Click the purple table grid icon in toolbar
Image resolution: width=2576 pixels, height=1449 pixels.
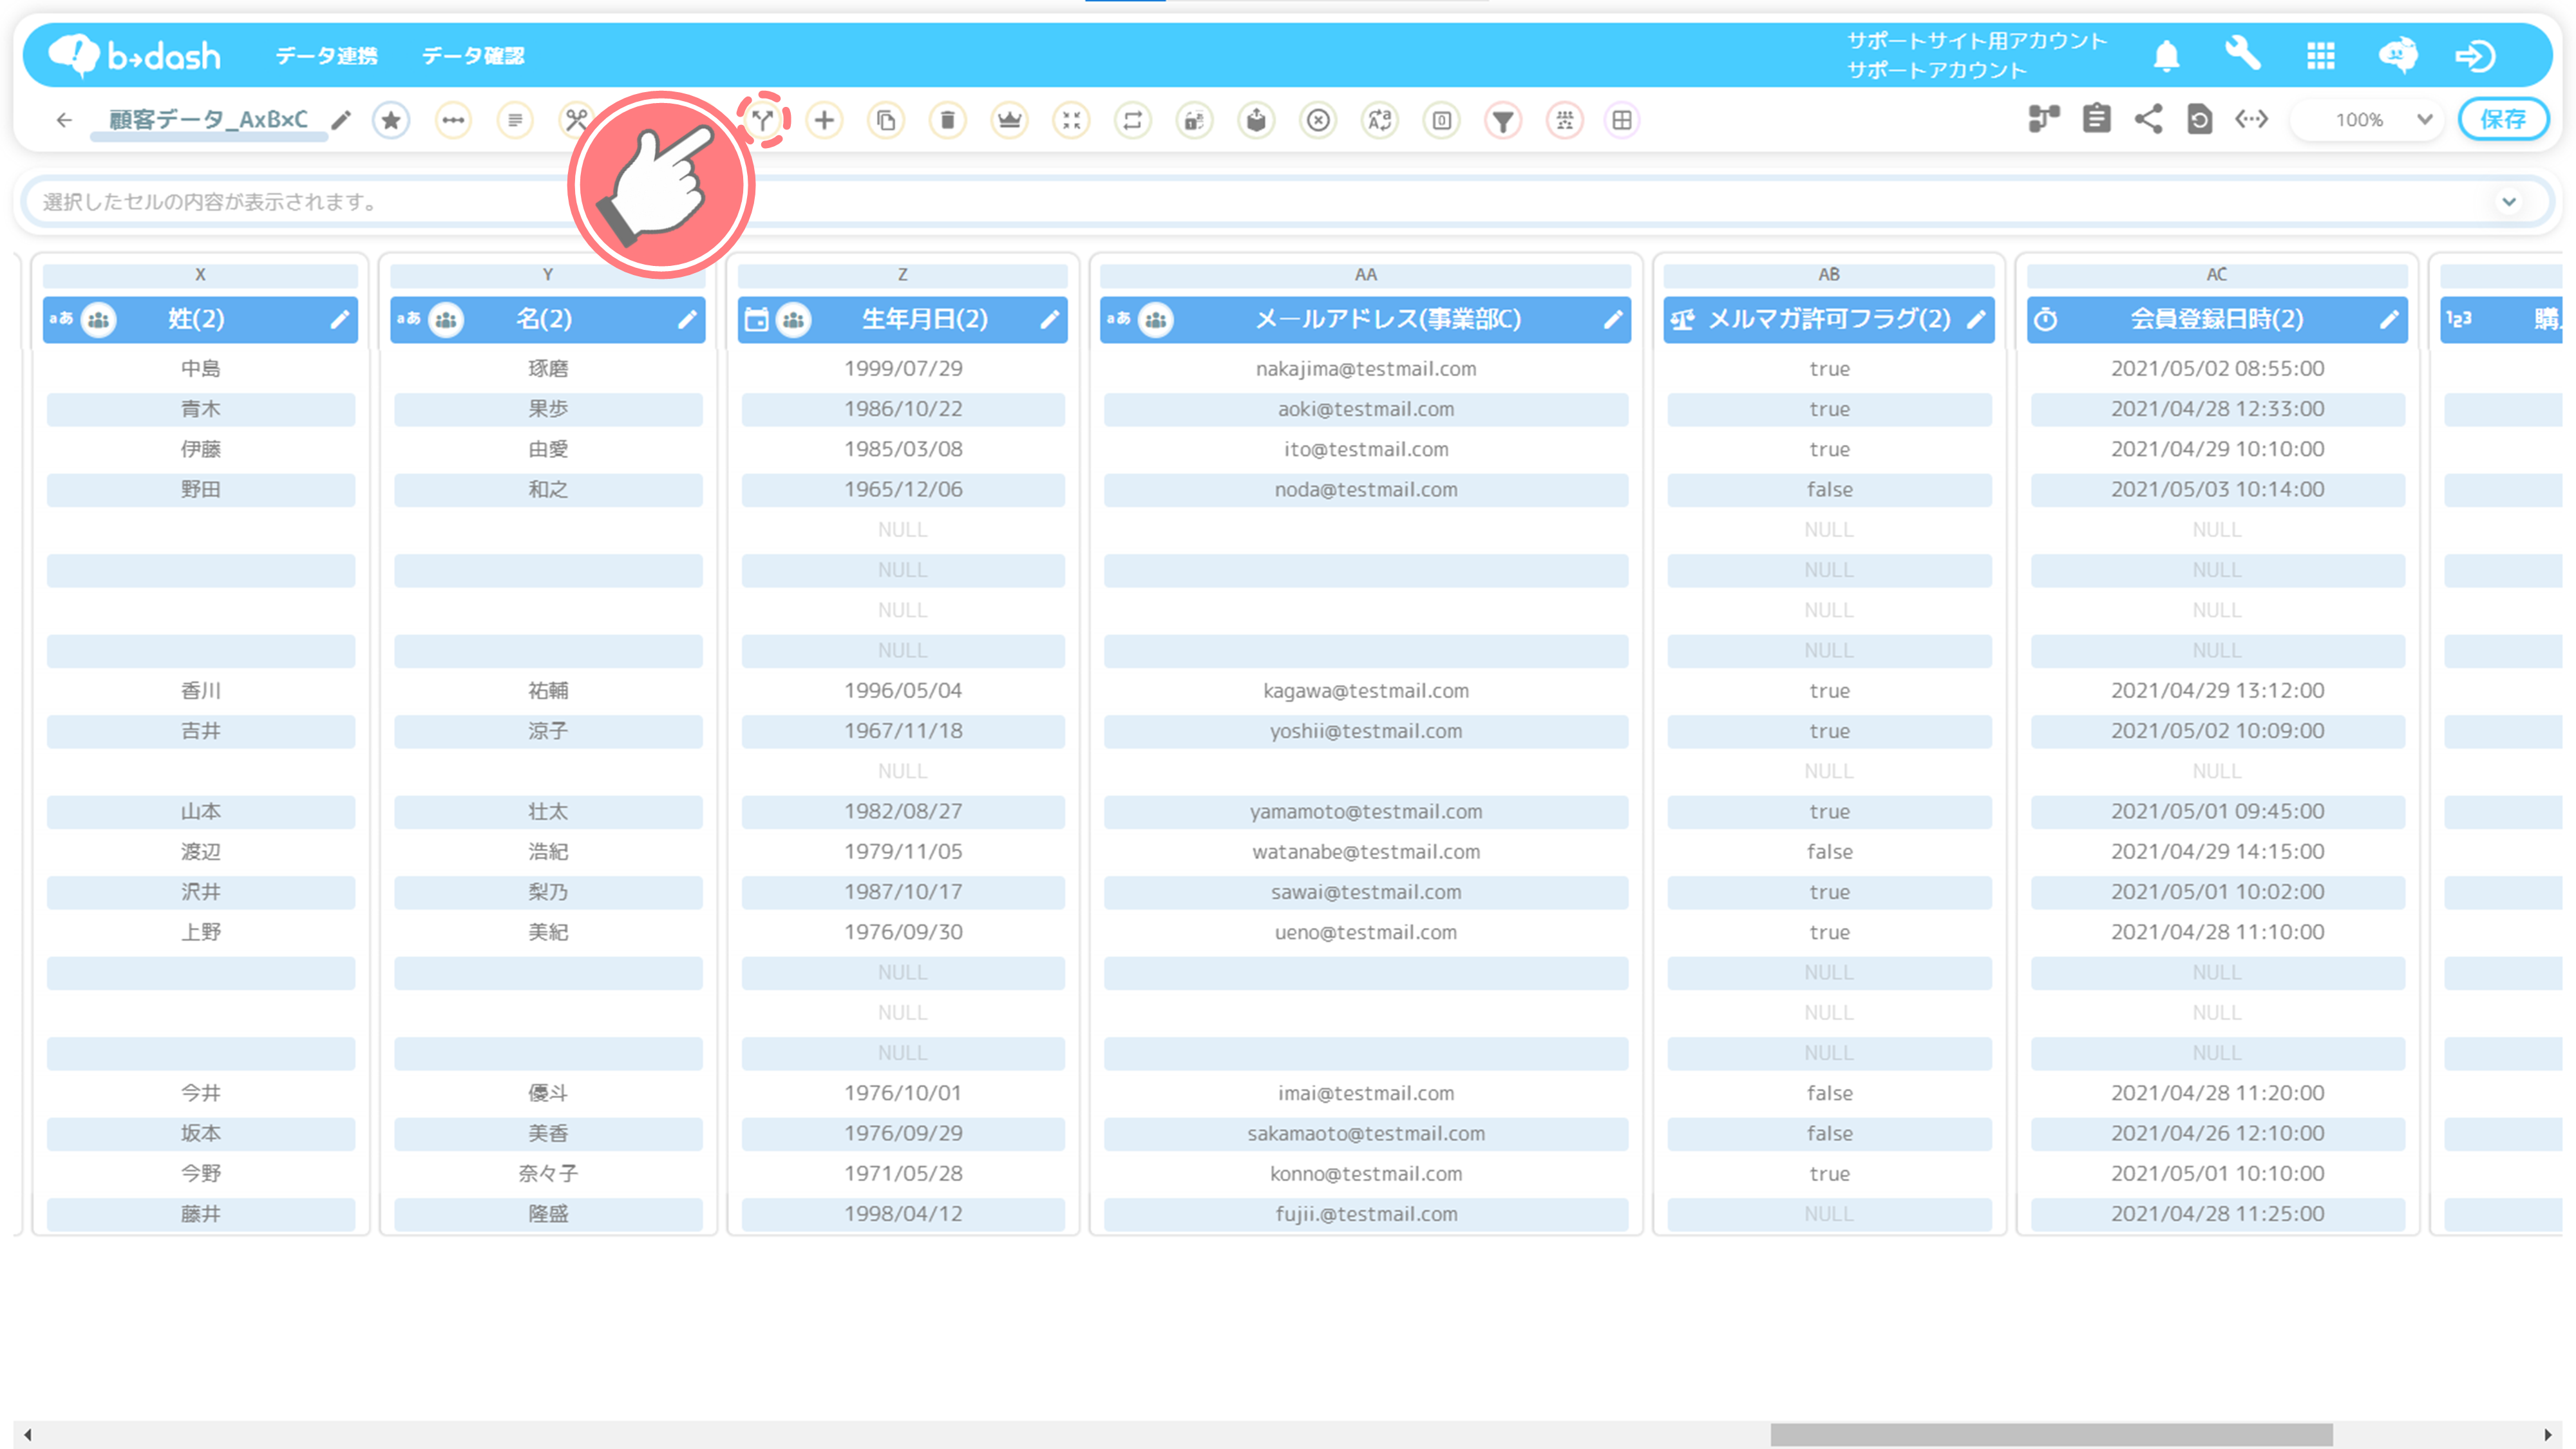pos(1622,120)
